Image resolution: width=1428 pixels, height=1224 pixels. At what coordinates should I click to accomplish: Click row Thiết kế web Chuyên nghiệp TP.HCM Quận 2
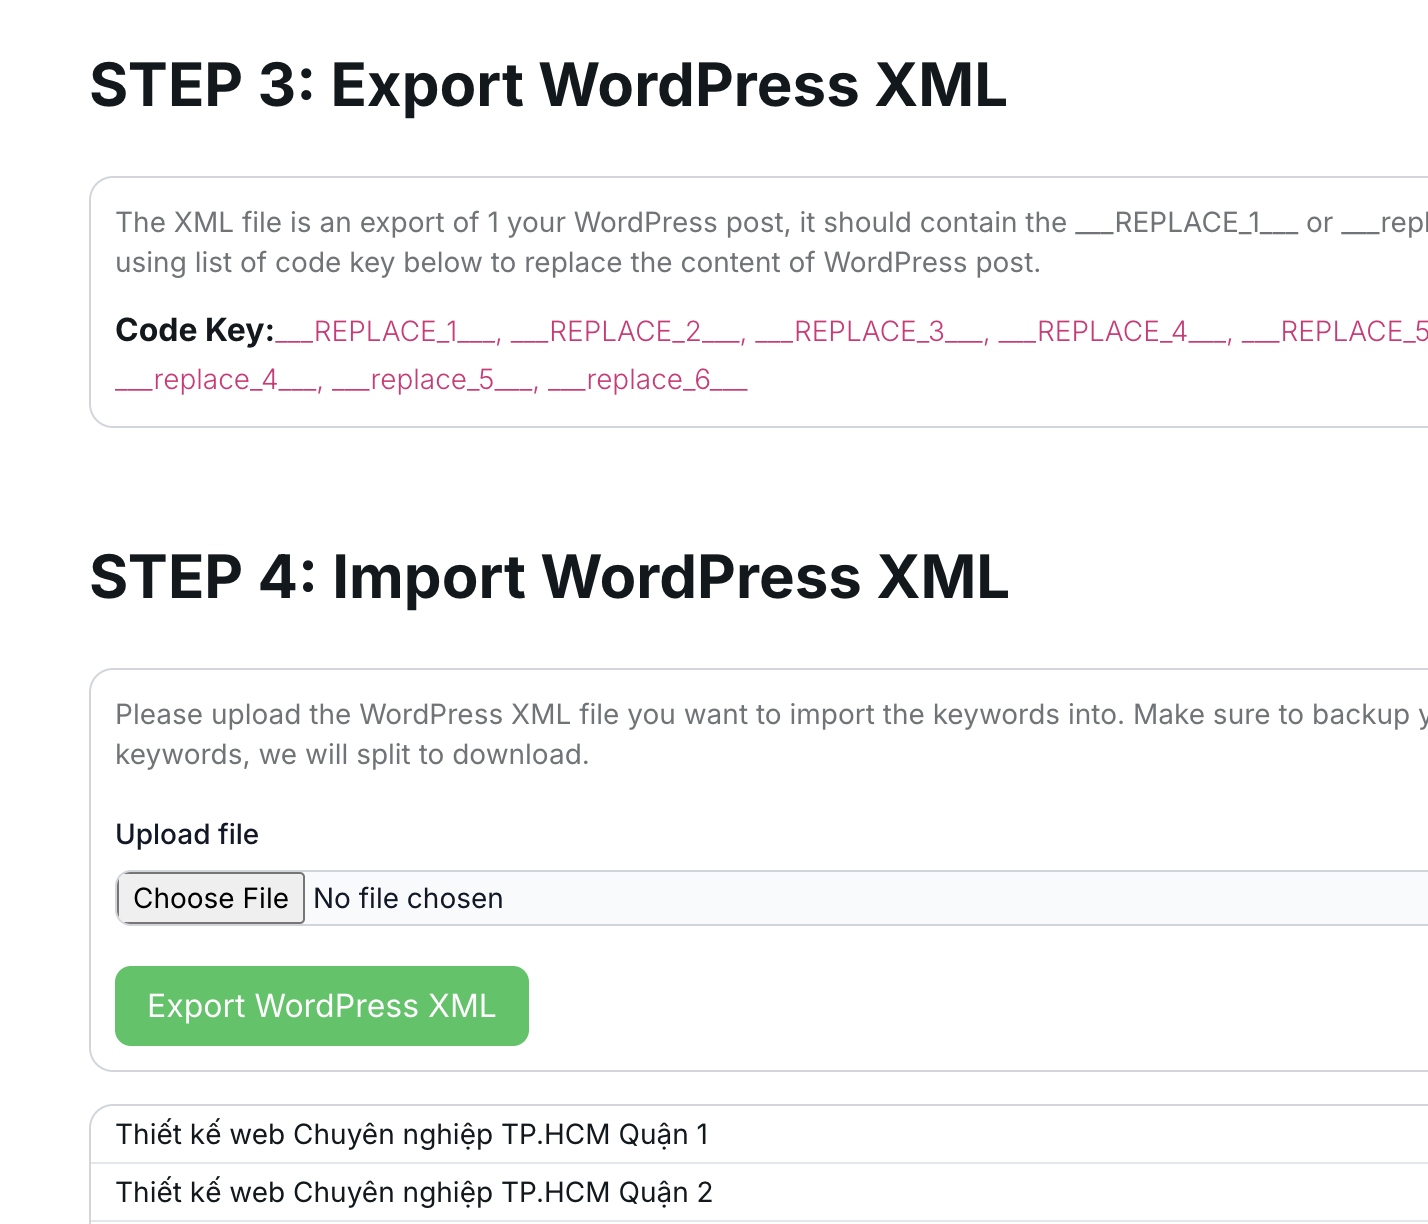click(x=759, y=1192)
